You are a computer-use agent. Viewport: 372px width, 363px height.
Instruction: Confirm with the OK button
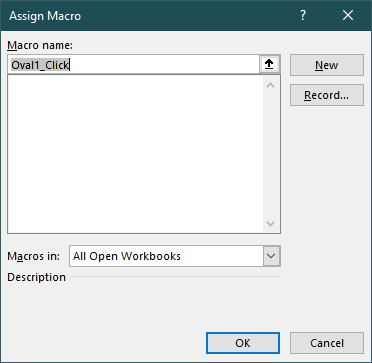pyautogui.click(x=243, y=343)
